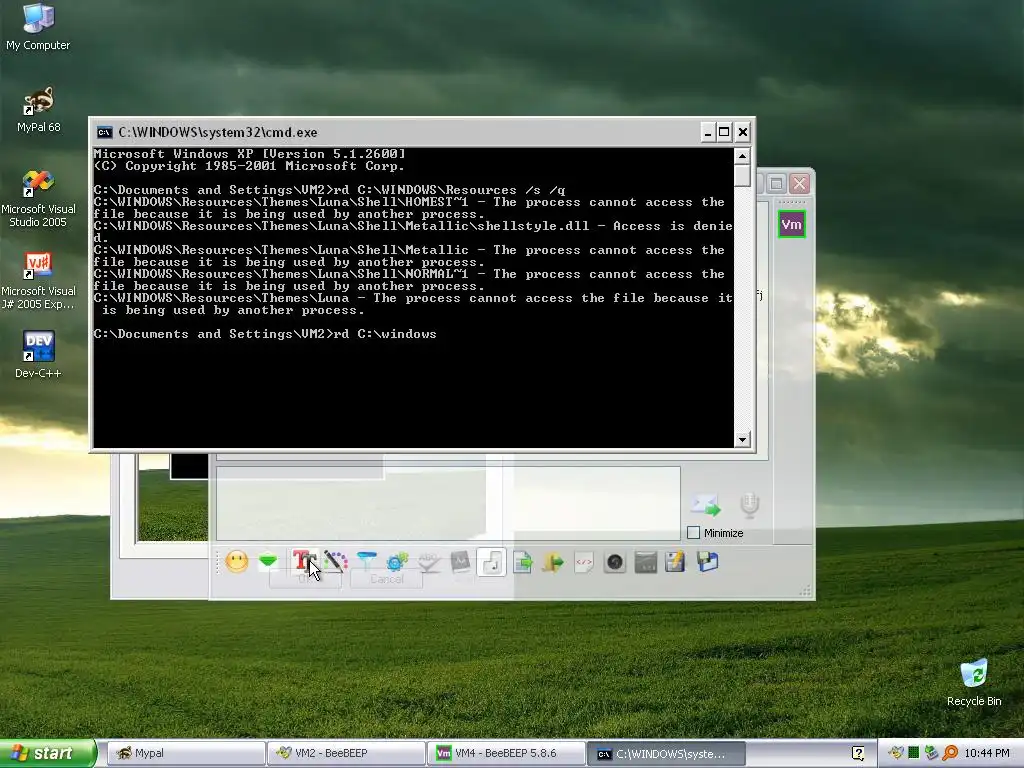Image resolution: width=1024 pixels, height=768 pixels.
Task: Click the faded Cancel button
Action: (387, 579)
